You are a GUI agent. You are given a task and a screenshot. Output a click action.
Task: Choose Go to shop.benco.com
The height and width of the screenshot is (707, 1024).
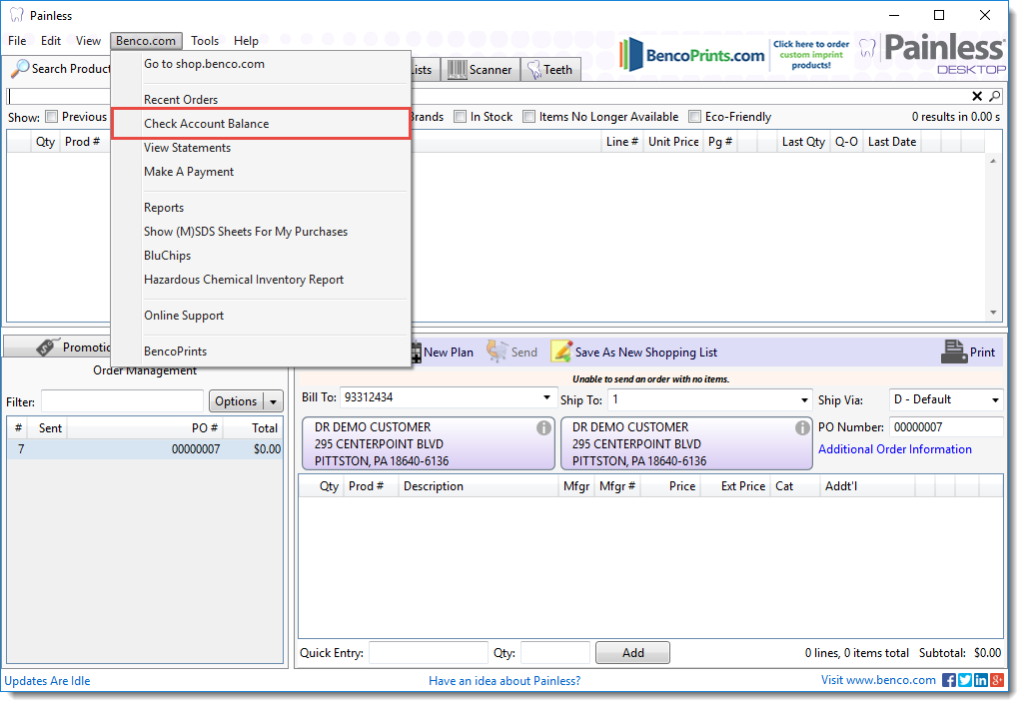[261, 64]
